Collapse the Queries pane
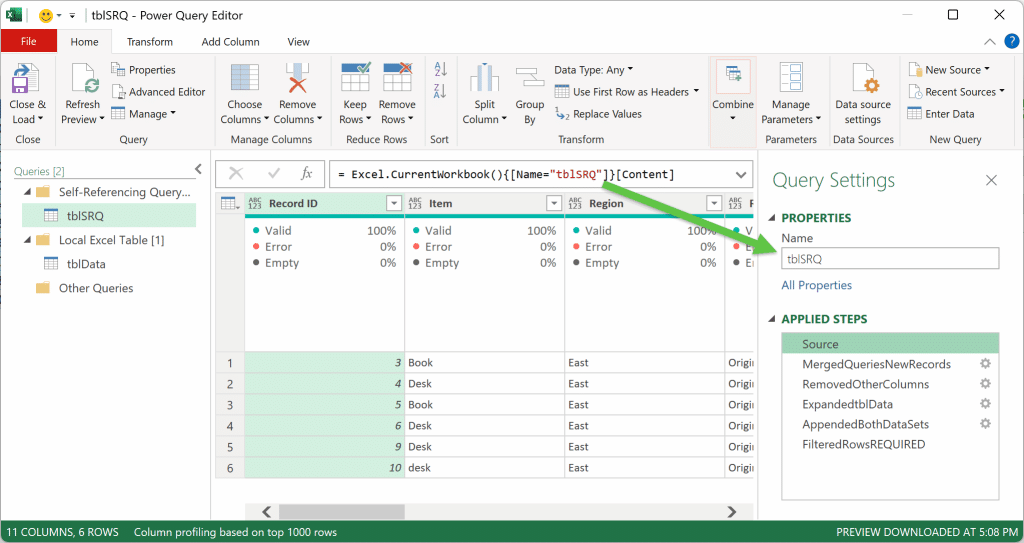 point(199,170)
